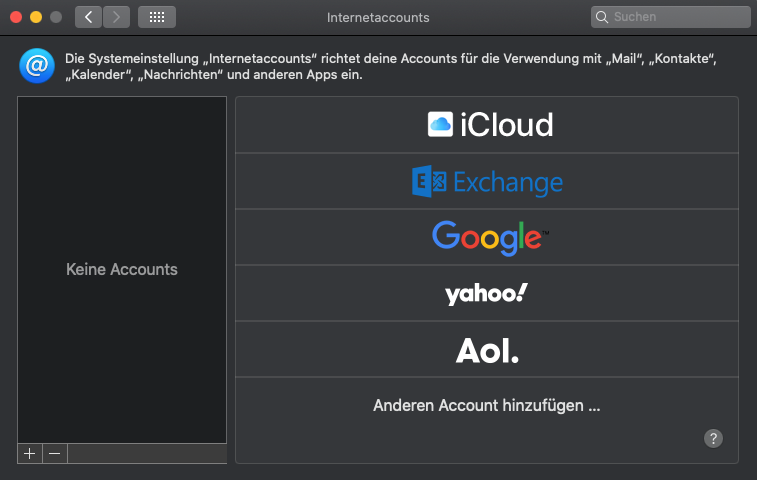
Task: Go back with the left arrow button
Action: coord(88,17)
